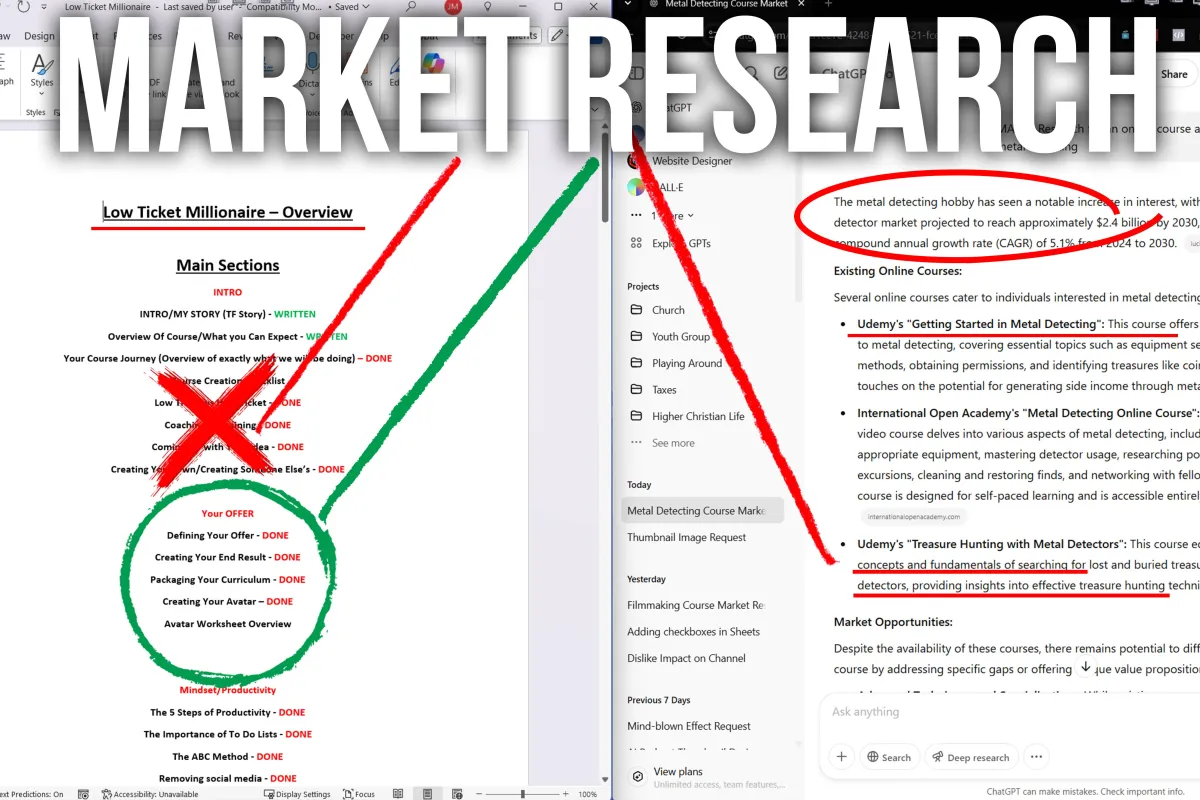Select Web Layout view in Word
This screenshot has width=1200, height=800.
point(455,794)
